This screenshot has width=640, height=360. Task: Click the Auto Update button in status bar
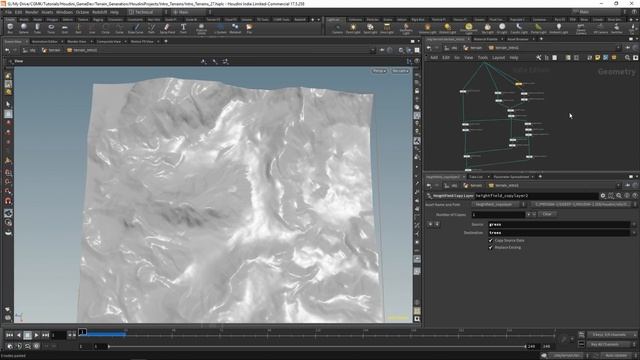(616, 356)
